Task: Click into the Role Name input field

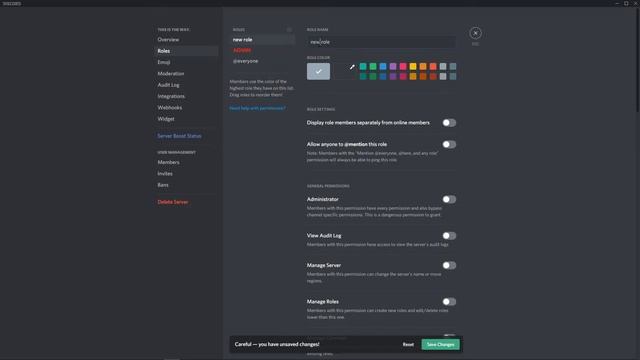Action: click(381, 42)
